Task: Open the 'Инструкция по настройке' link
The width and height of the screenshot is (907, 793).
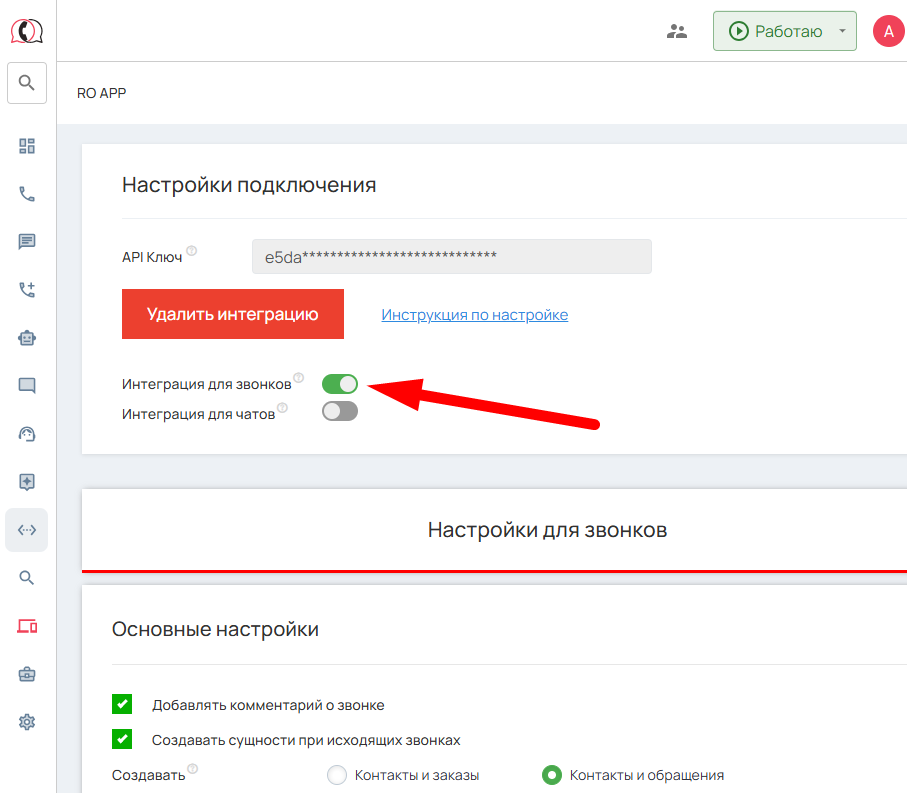Action: pos(475,315)
